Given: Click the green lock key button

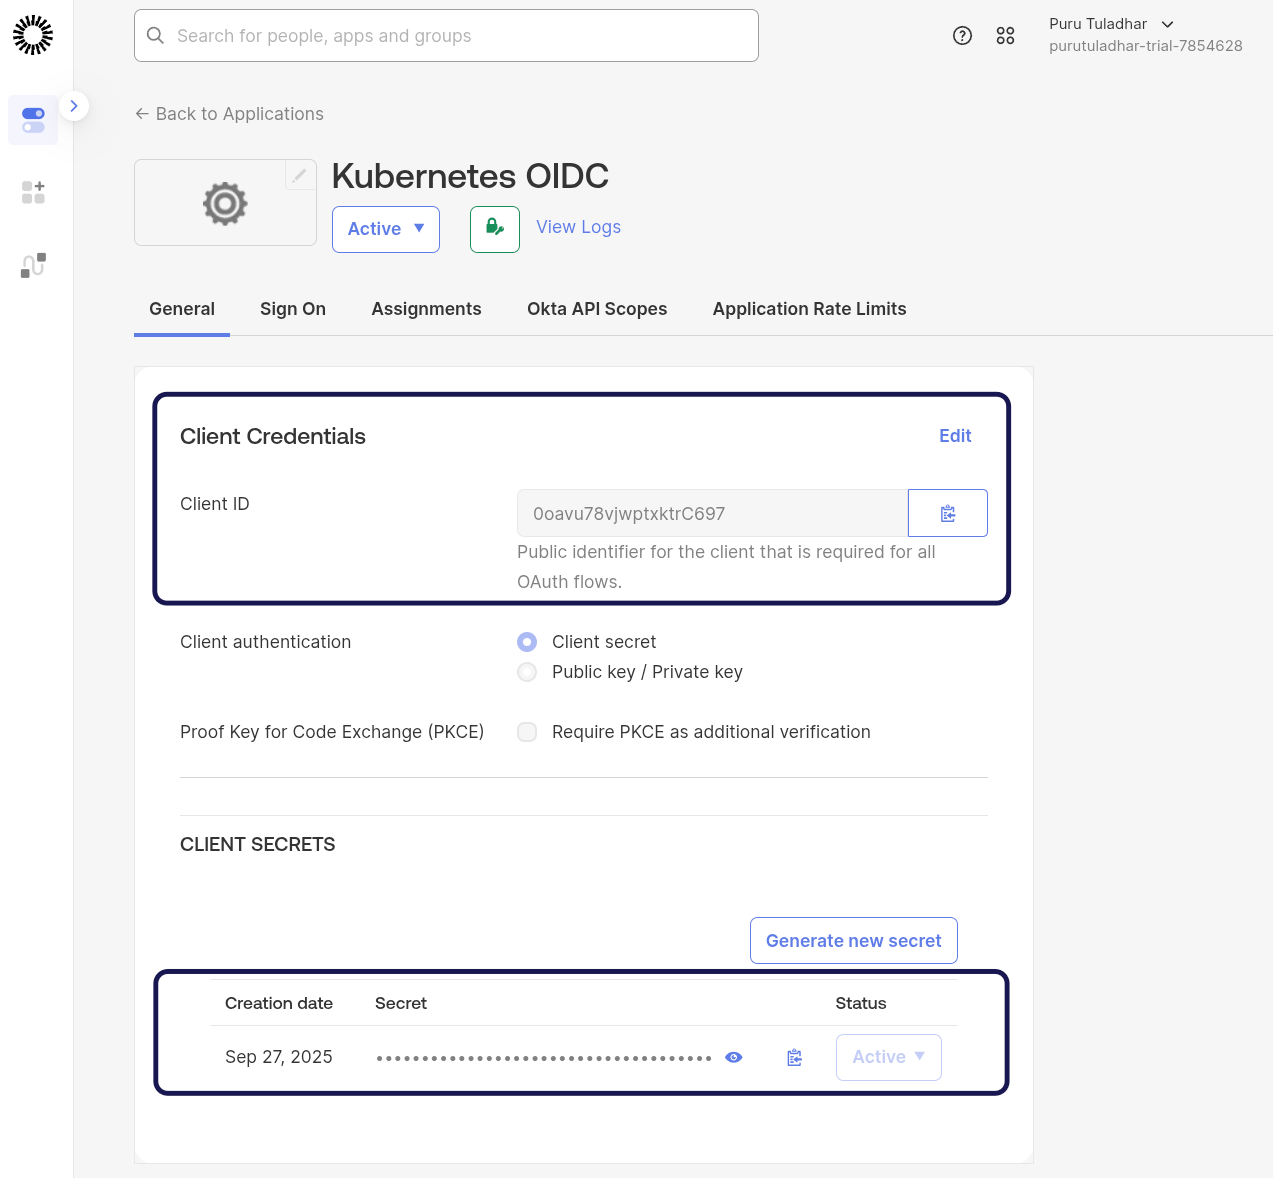Looking at the screenshot, I should (x=494, y=229).
